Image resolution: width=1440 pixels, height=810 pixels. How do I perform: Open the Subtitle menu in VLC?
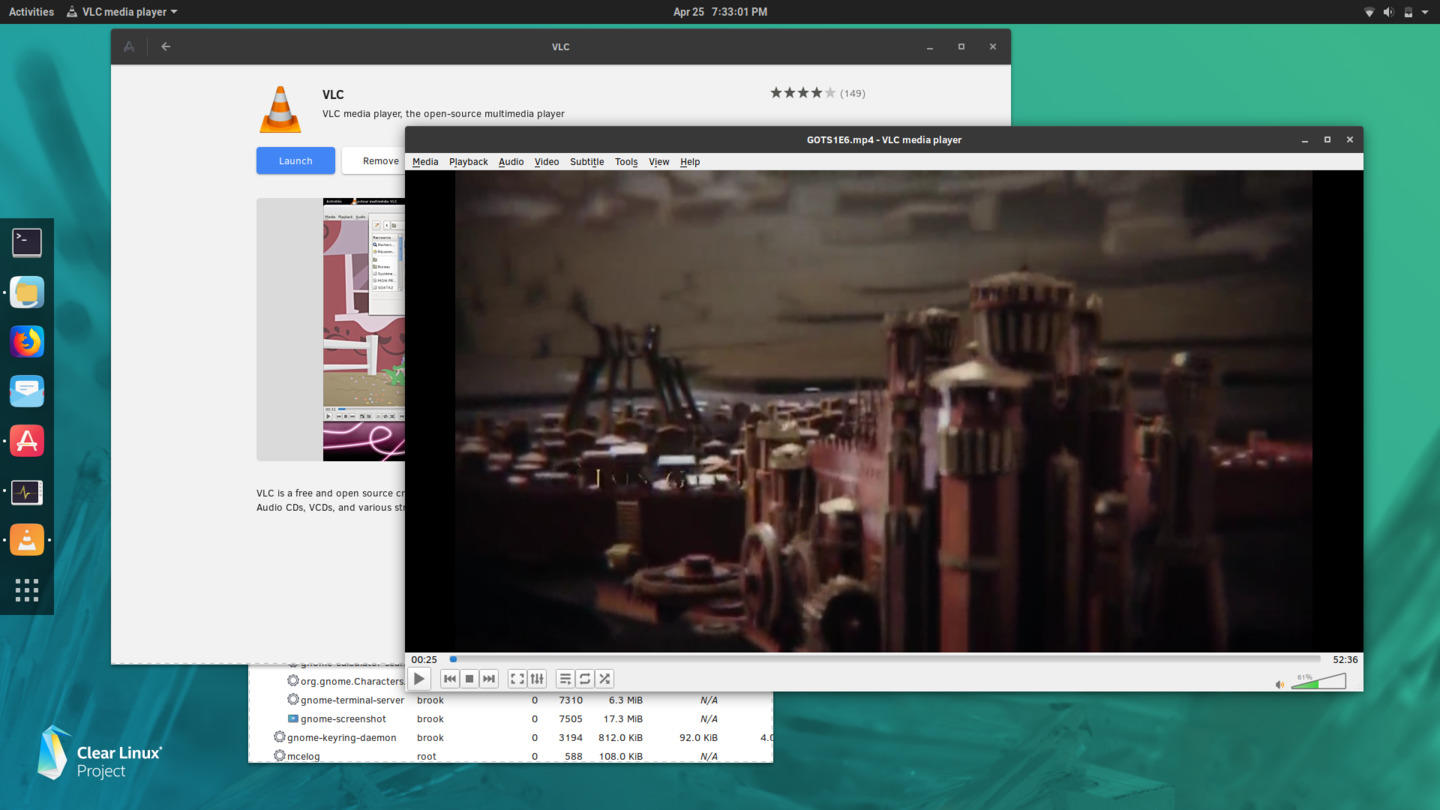pos(587,162)
